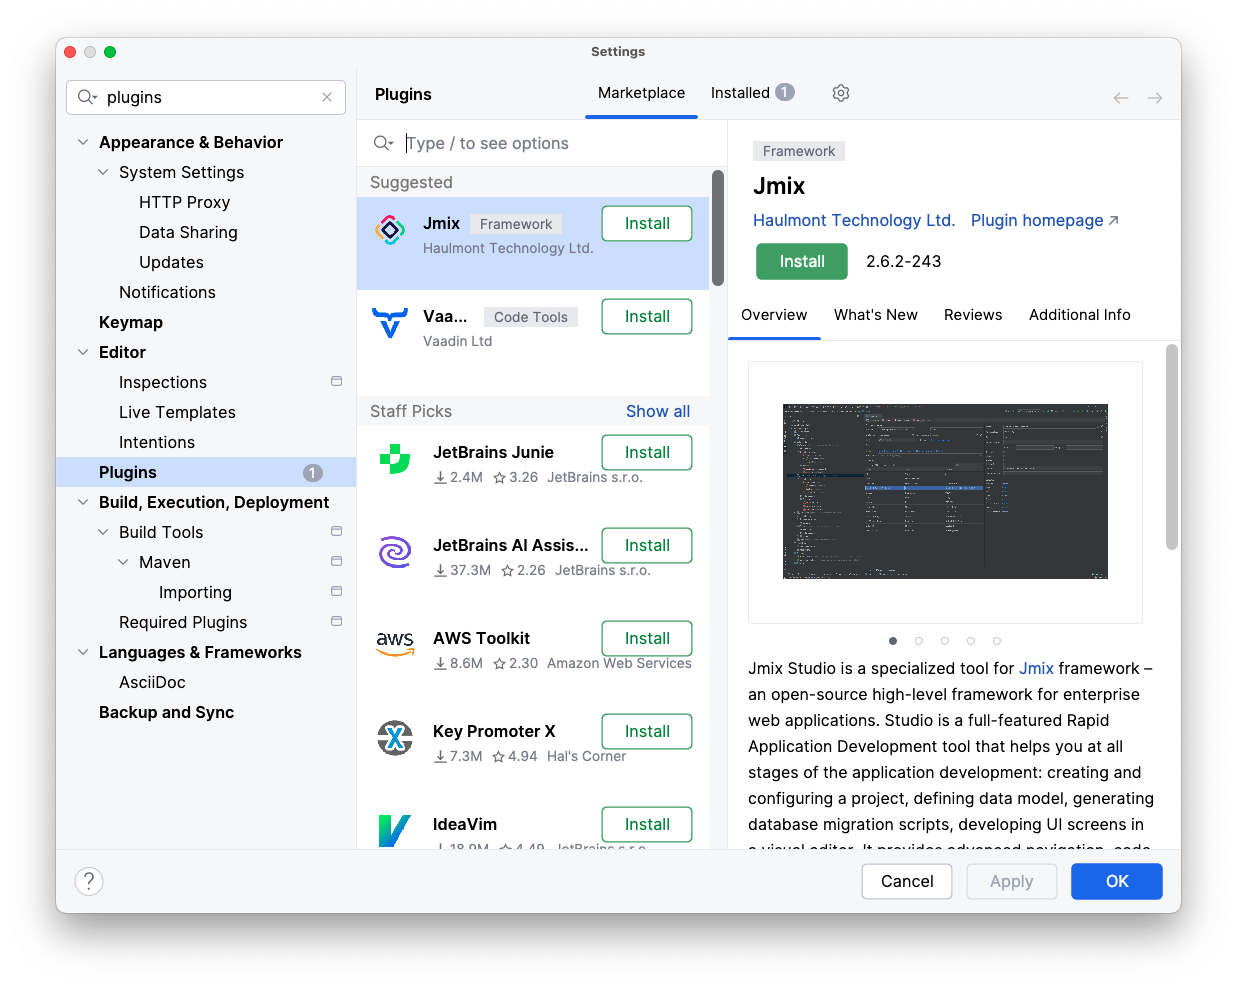This screenshot has width=1237, height=987.
Task: Open the Additional Info tab
Action: [1080, 315]
